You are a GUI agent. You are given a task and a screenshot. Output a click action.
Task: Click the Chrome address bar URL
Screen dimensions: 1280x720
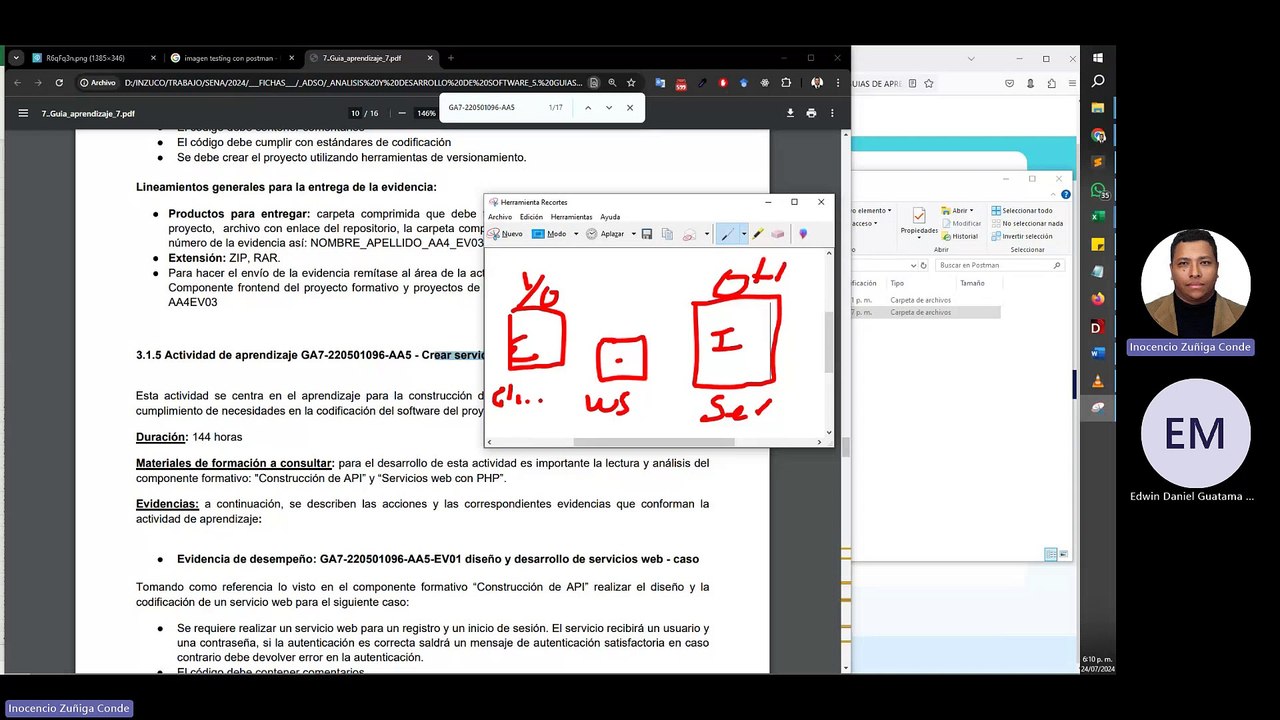click(x=353, y=83)
